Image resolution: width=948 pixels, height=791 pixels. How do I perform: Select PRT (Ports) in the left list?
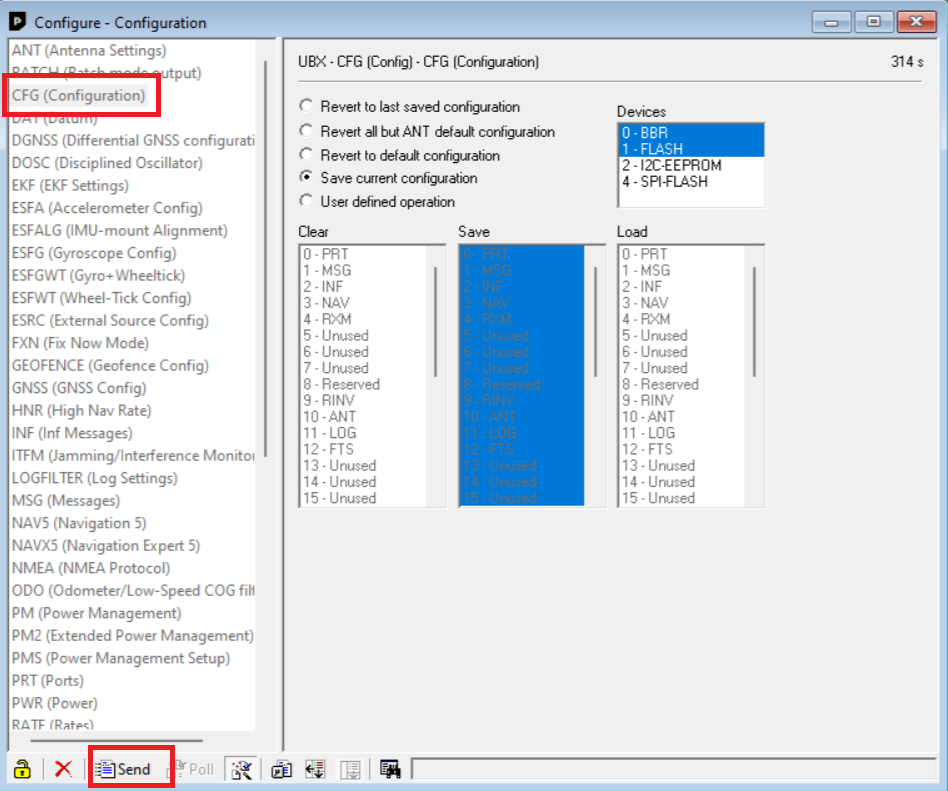pos(48,681)
